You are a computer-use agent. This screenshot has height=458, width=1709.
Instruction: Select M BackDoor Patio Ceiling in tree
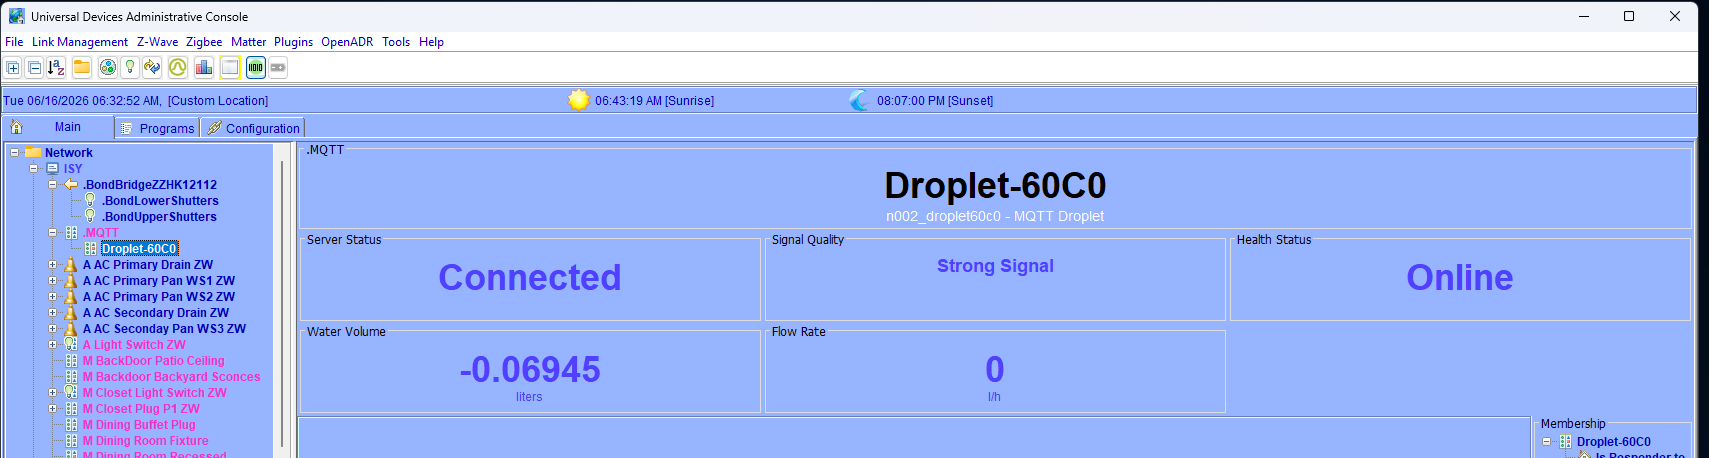[154, 361]
